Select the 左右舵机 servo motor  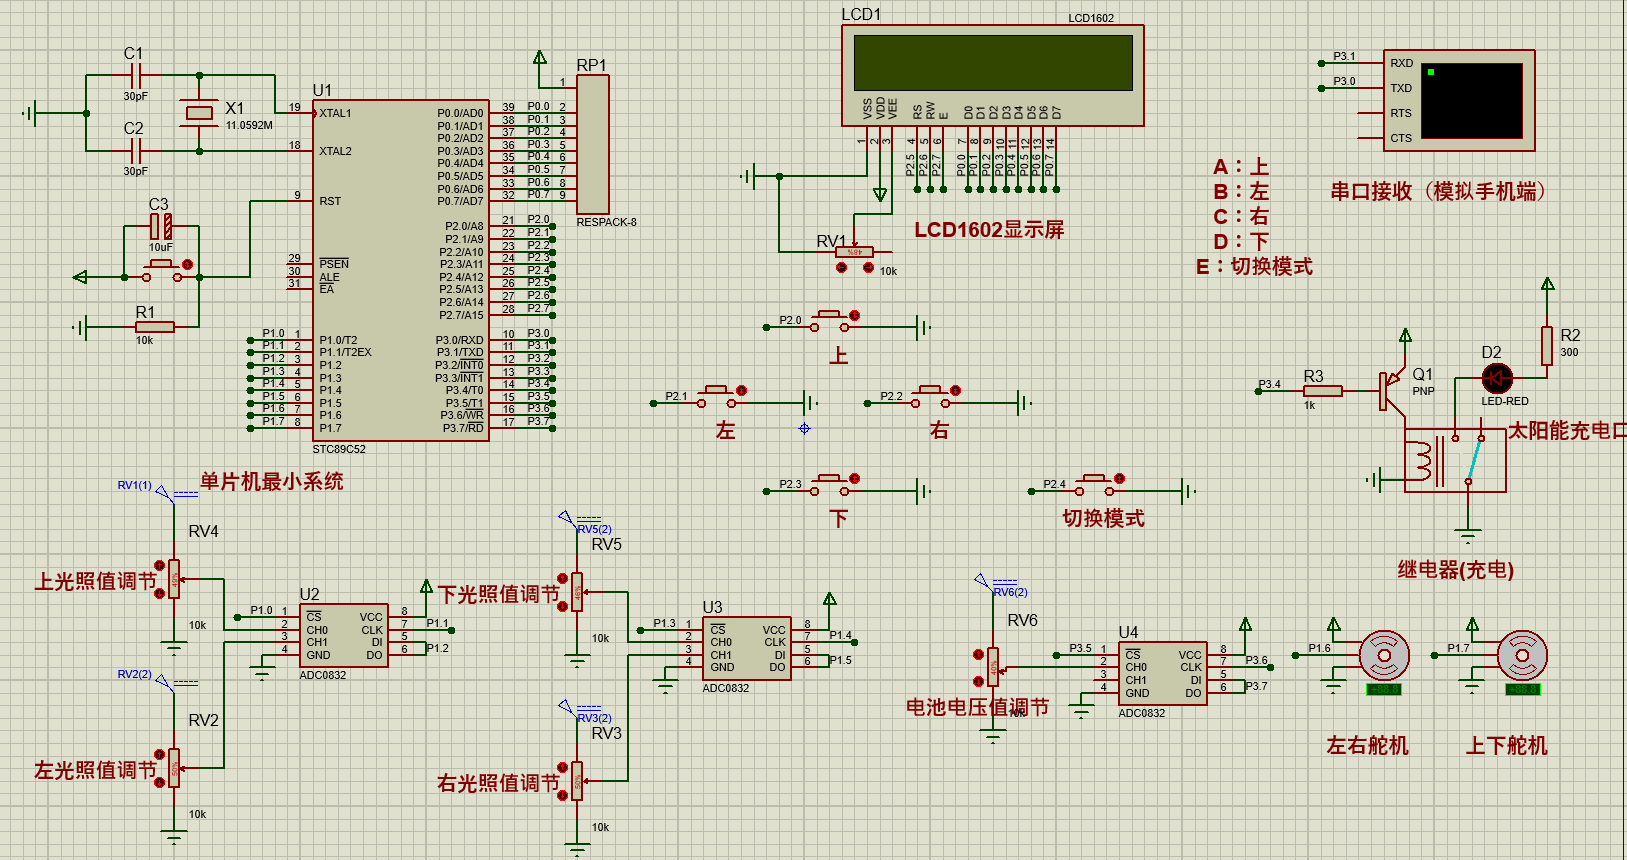[1384, 656]
